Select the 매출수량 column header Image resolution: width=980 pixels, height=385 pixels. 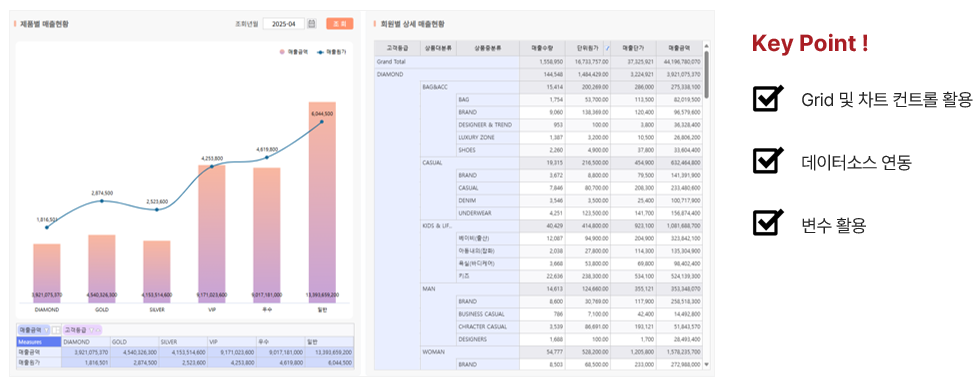[x=542, y=48]
